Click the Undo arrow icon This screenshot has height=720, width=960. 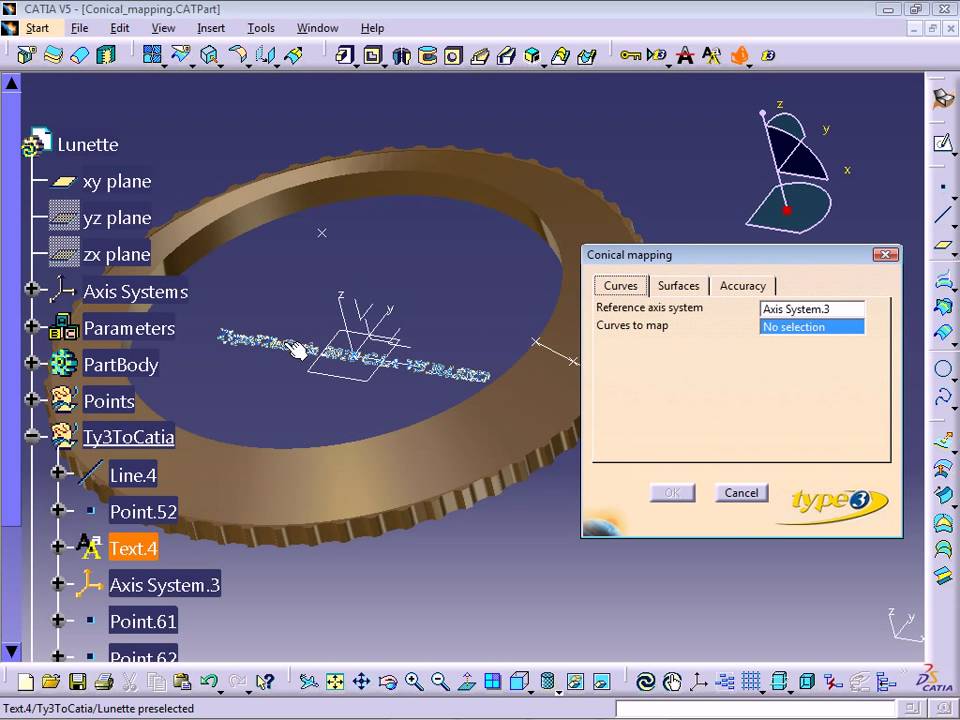[209, 681]
